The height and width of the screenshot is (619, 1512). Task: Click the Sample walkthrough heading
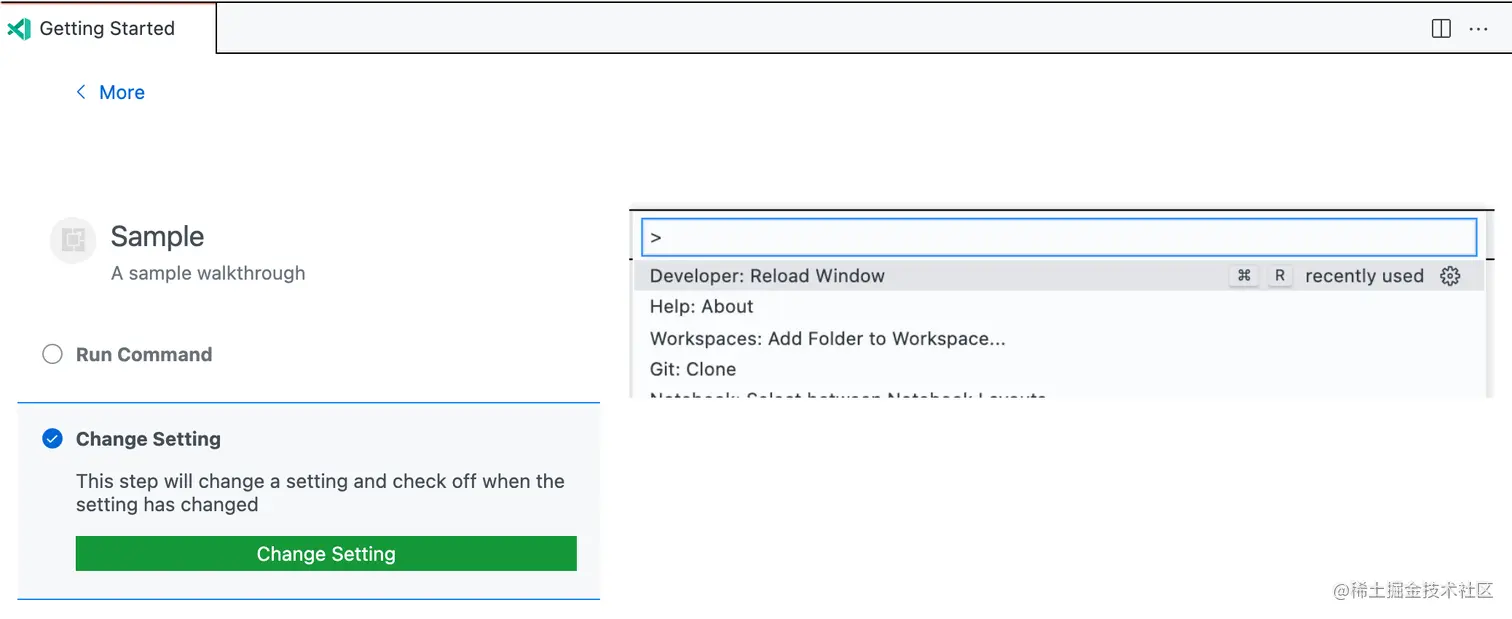(x=157, y=236)
